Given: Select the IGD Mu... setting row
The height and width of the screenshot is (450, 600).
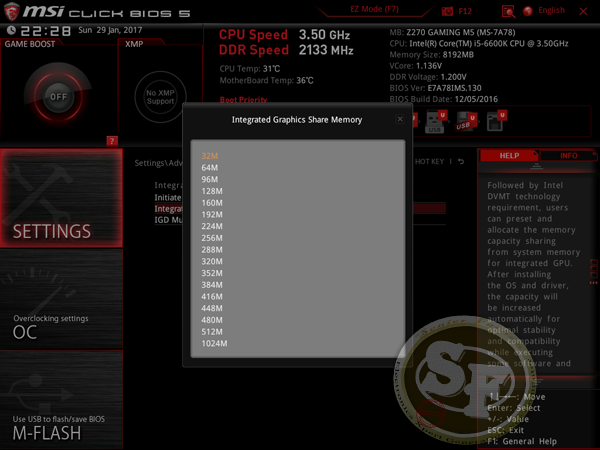Looking at the screenshot, I should pos(168,220).
